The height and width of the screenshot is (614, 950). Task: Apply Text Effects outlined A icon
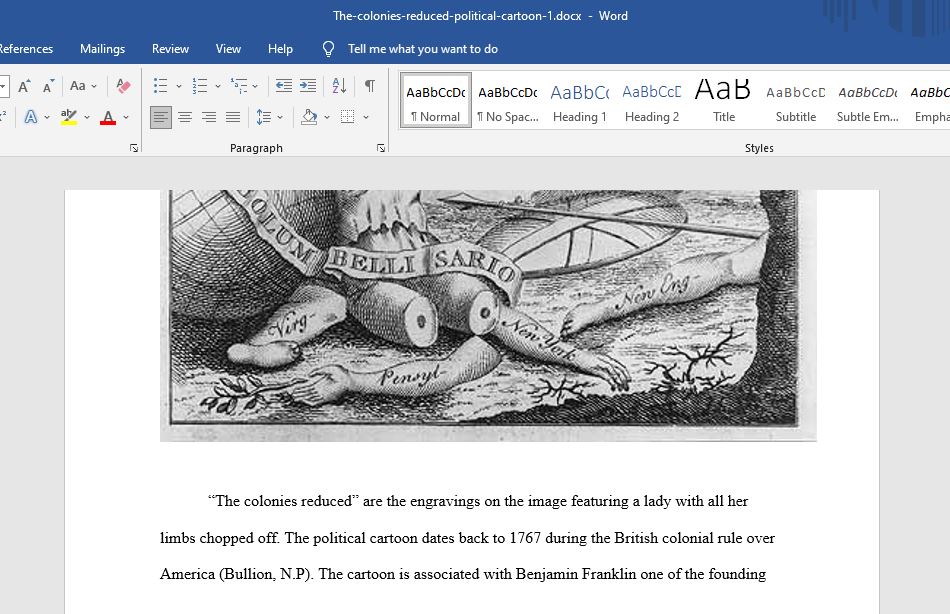[30, 117]
